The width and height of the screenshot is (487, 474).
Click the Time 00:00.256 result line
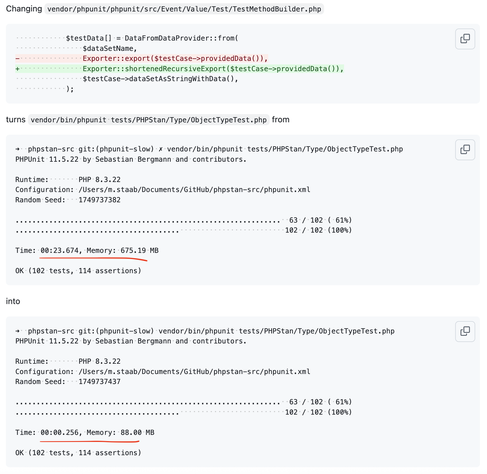coord(85,432)
